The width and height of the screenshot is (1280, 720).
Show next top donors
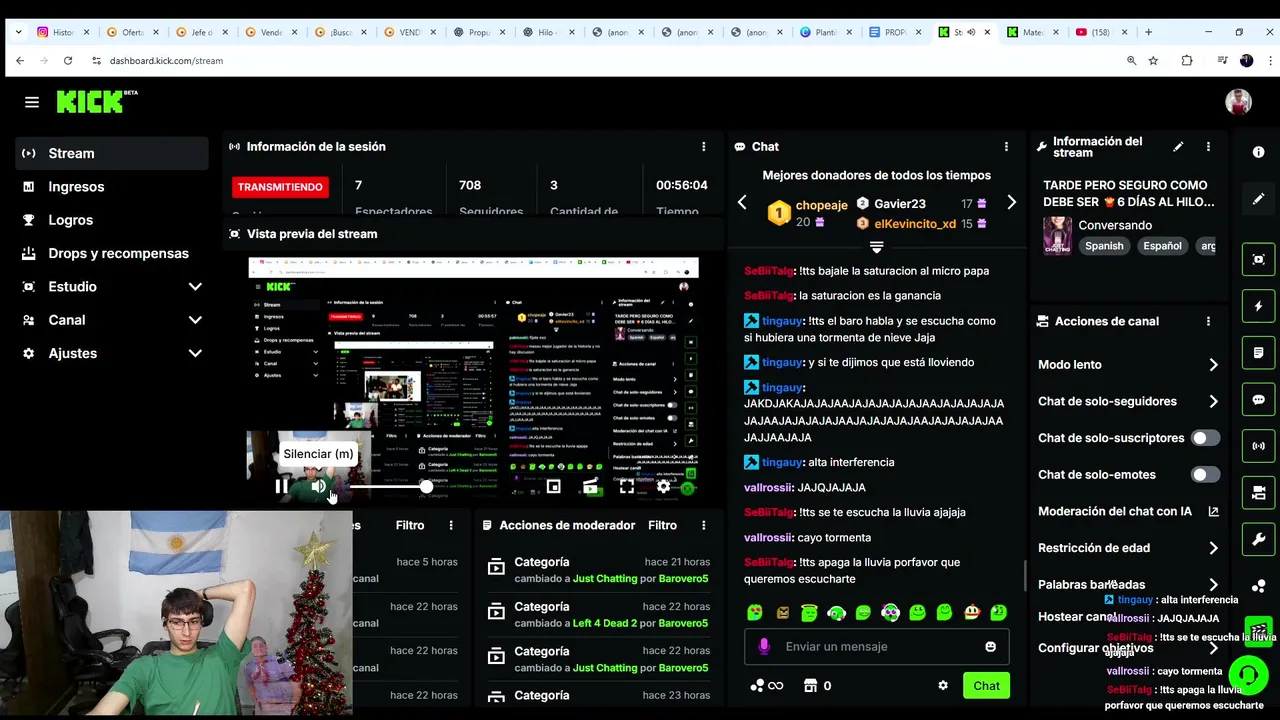(1011, 203)
